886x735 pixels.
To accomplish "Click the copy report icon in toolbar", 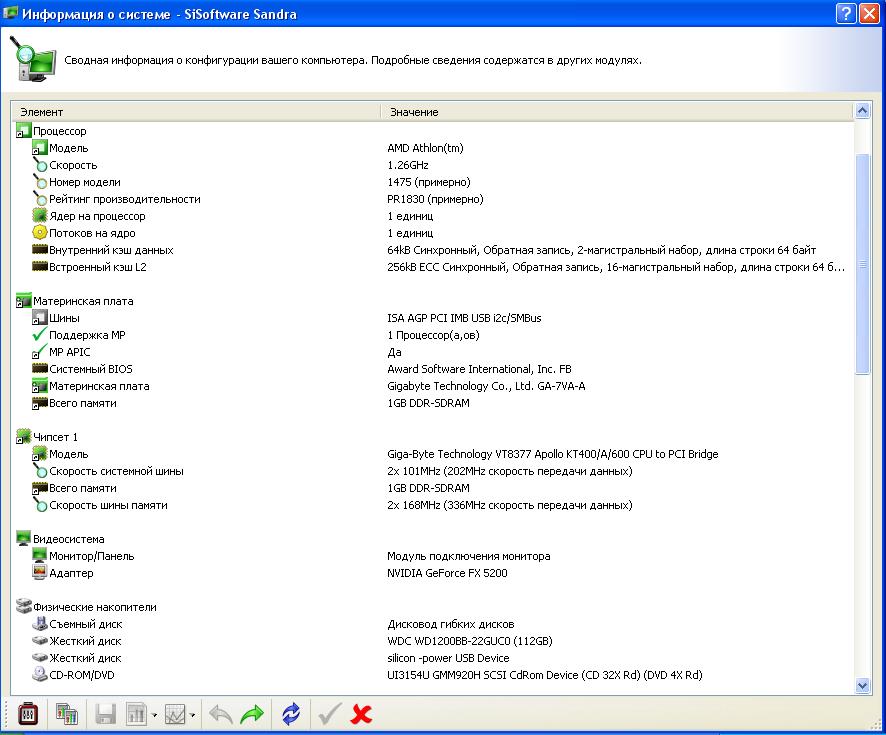I will (66, 715).
